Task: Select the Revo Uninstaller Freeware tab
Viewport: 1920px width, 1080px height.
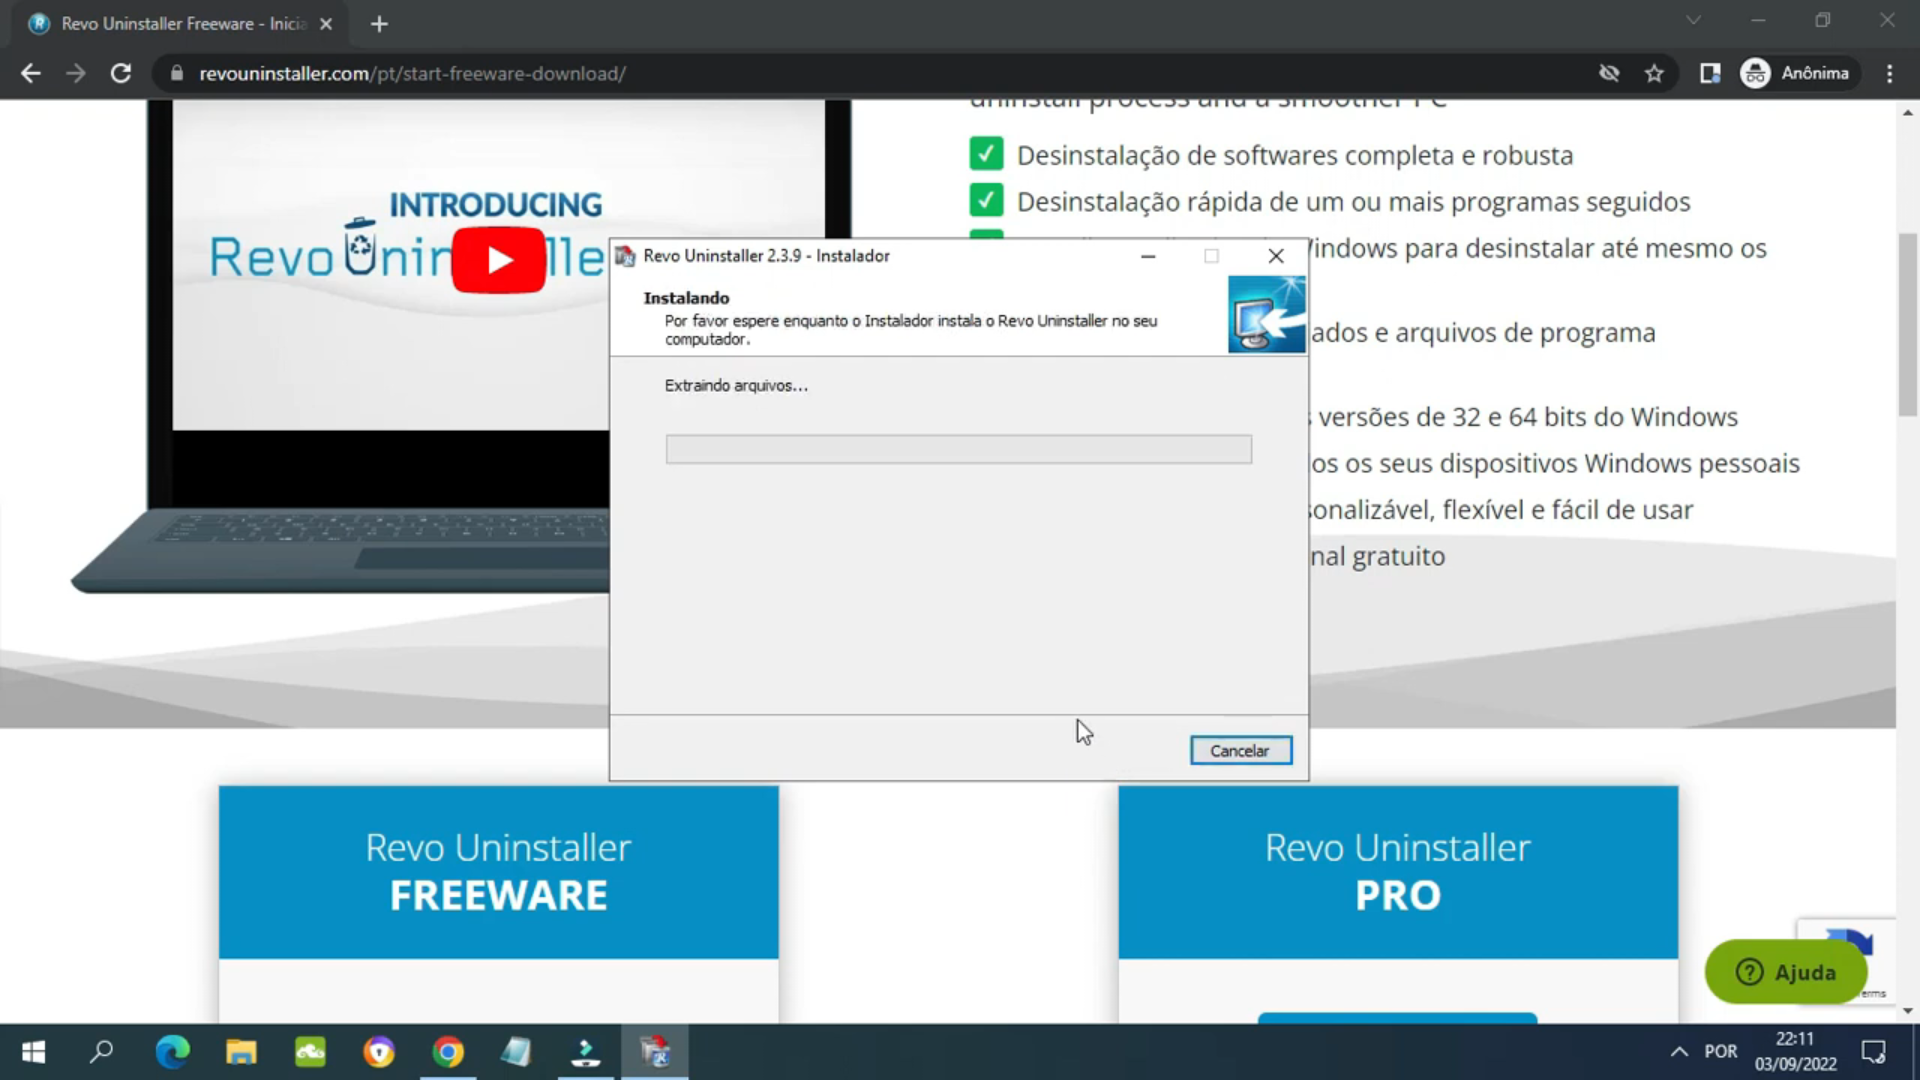Action: click(180, 24)
